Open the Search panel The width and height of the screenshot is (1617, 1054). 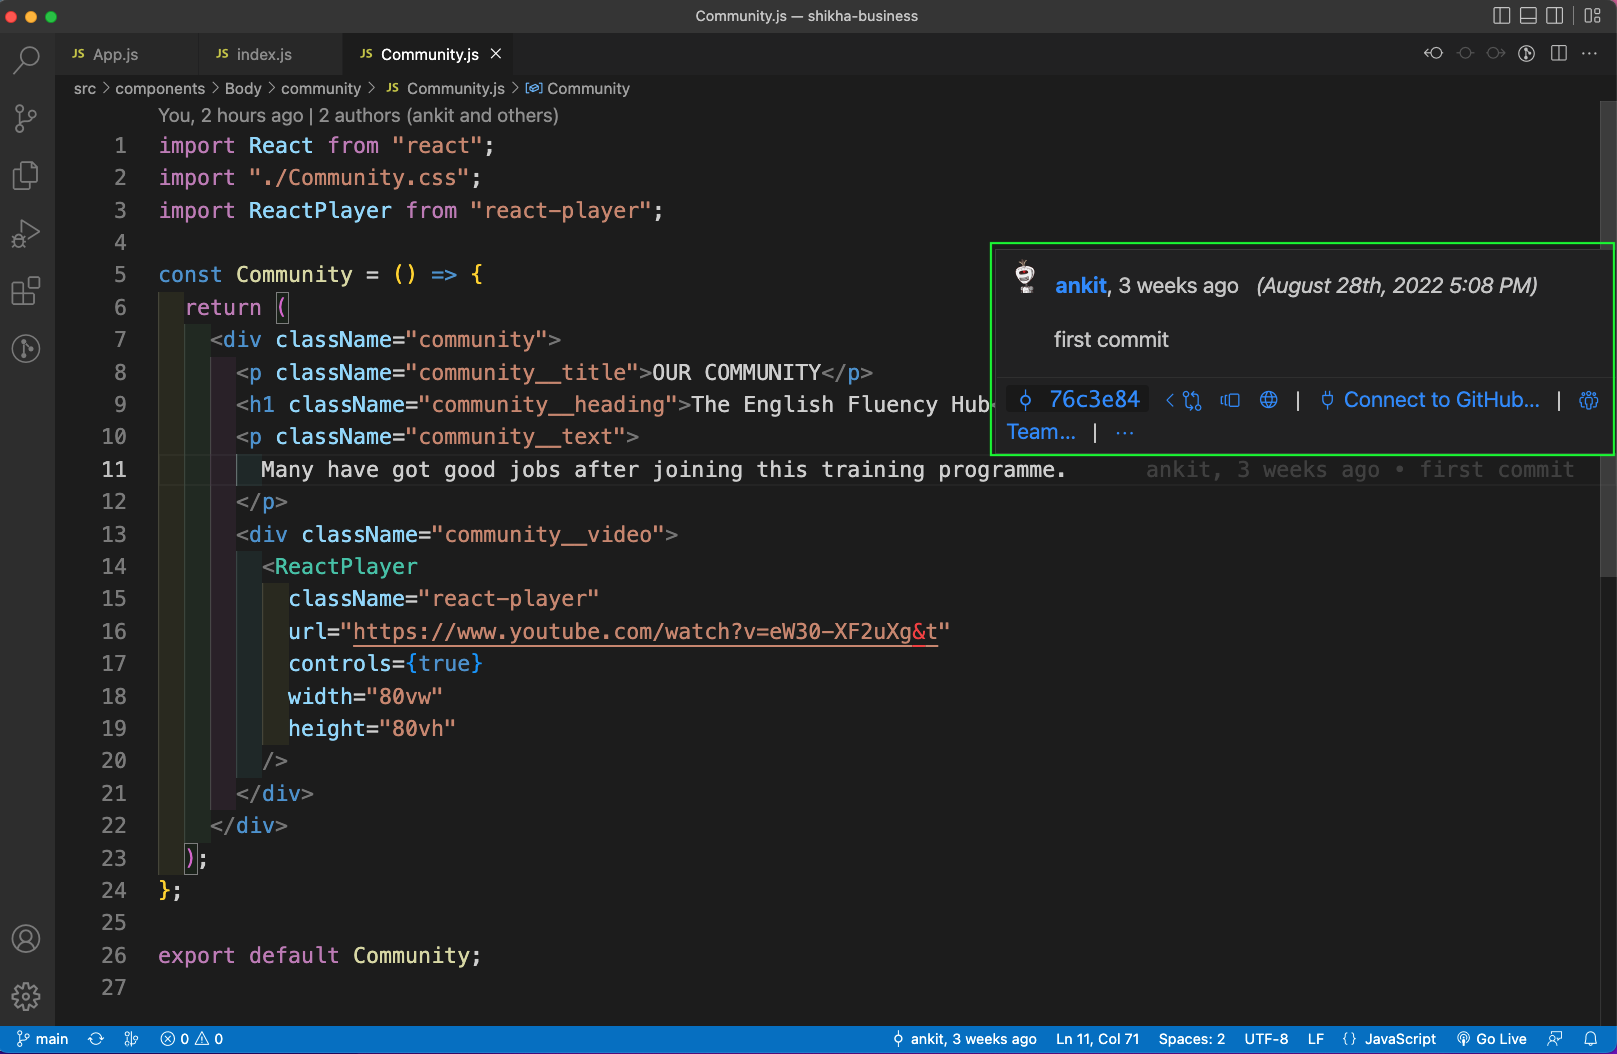26,60
